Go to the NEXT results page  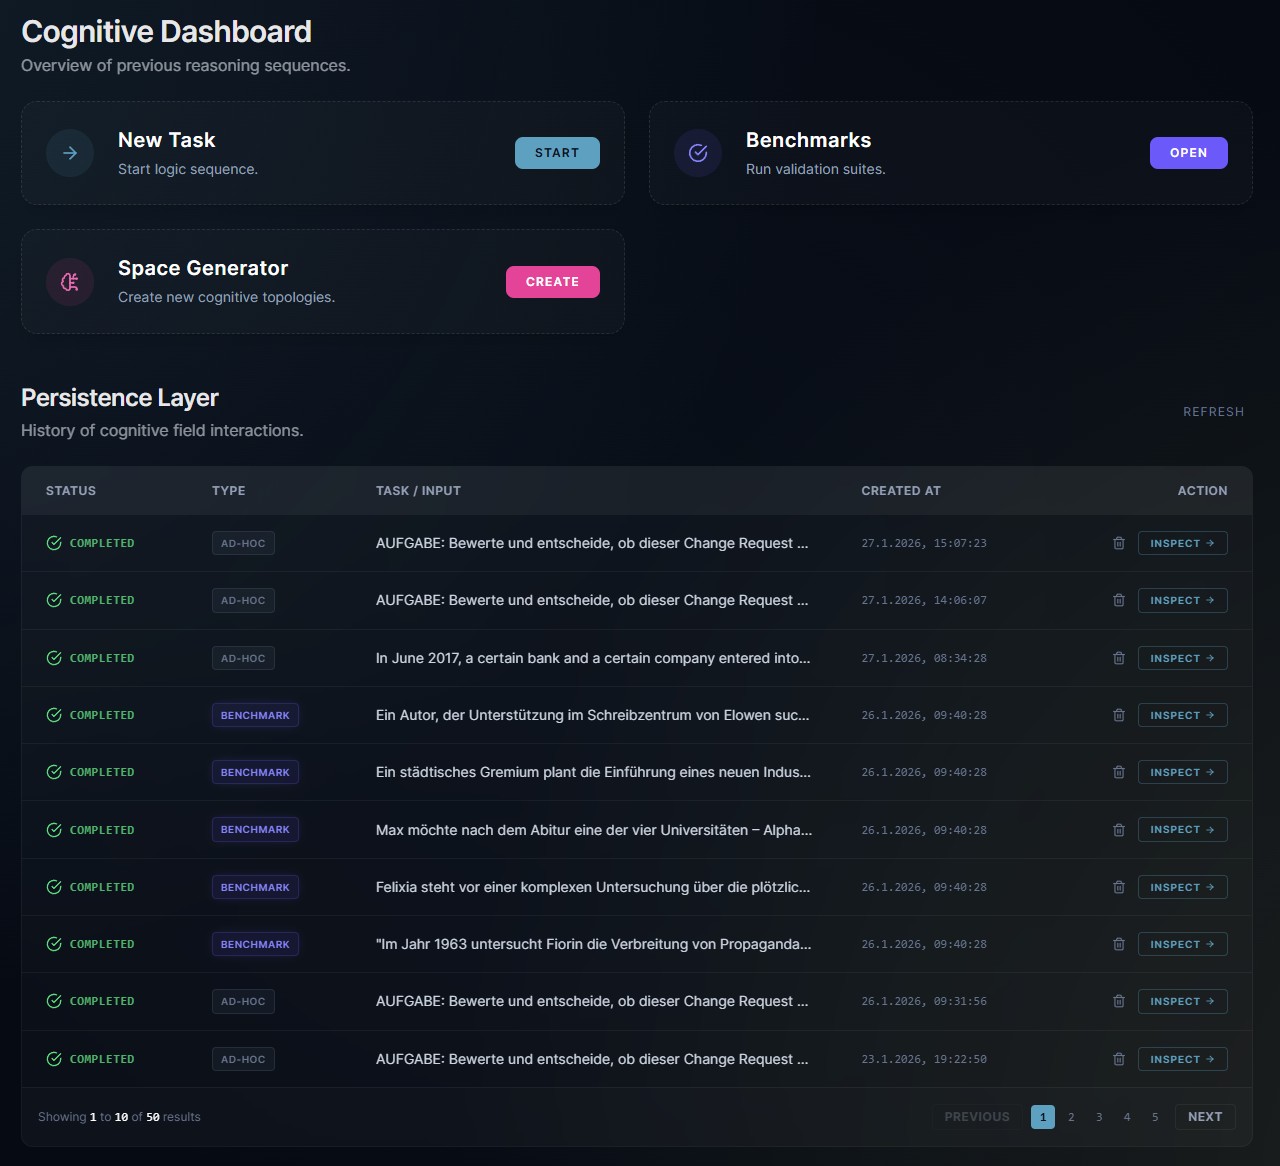coord(1204,1117)
